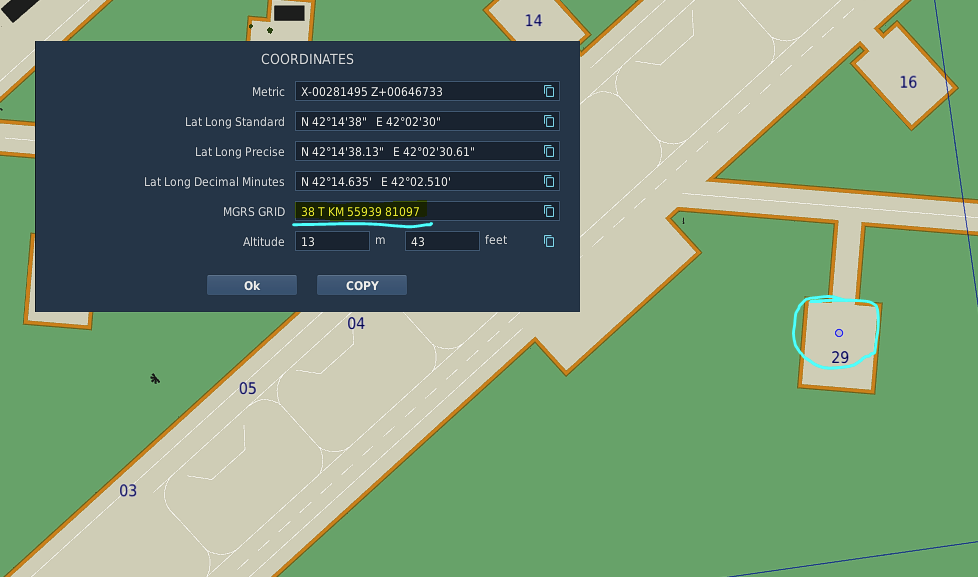Copy the Lat Long Decimal Minutes value
The image size is (978, 577).
point(549,182)
